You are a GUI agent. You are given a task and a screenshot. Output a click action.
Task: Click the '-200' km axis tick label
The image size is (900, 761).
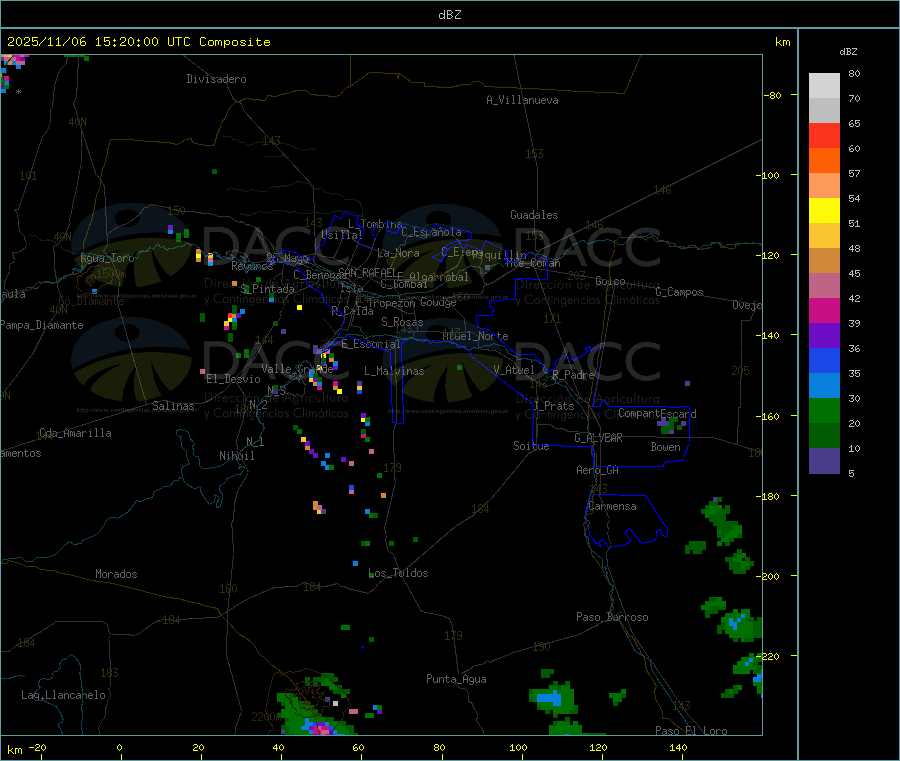767,576
